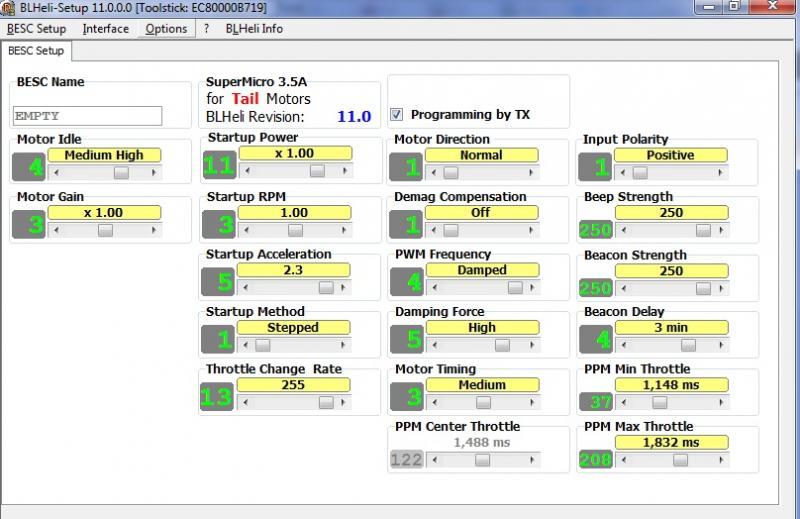
Task: Click the PPM Max Throttle indicator 208
Action: coord(595,460)
